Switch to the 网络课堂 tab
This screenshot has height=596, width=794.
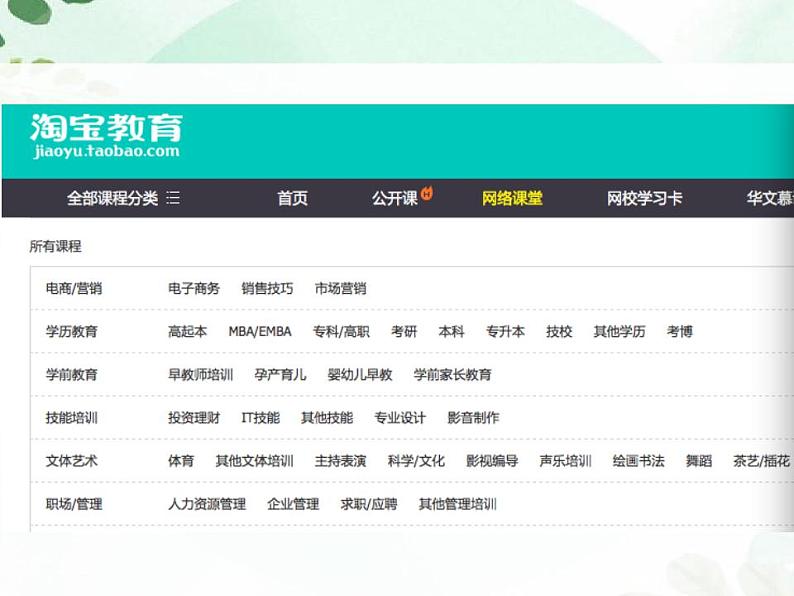512,198
